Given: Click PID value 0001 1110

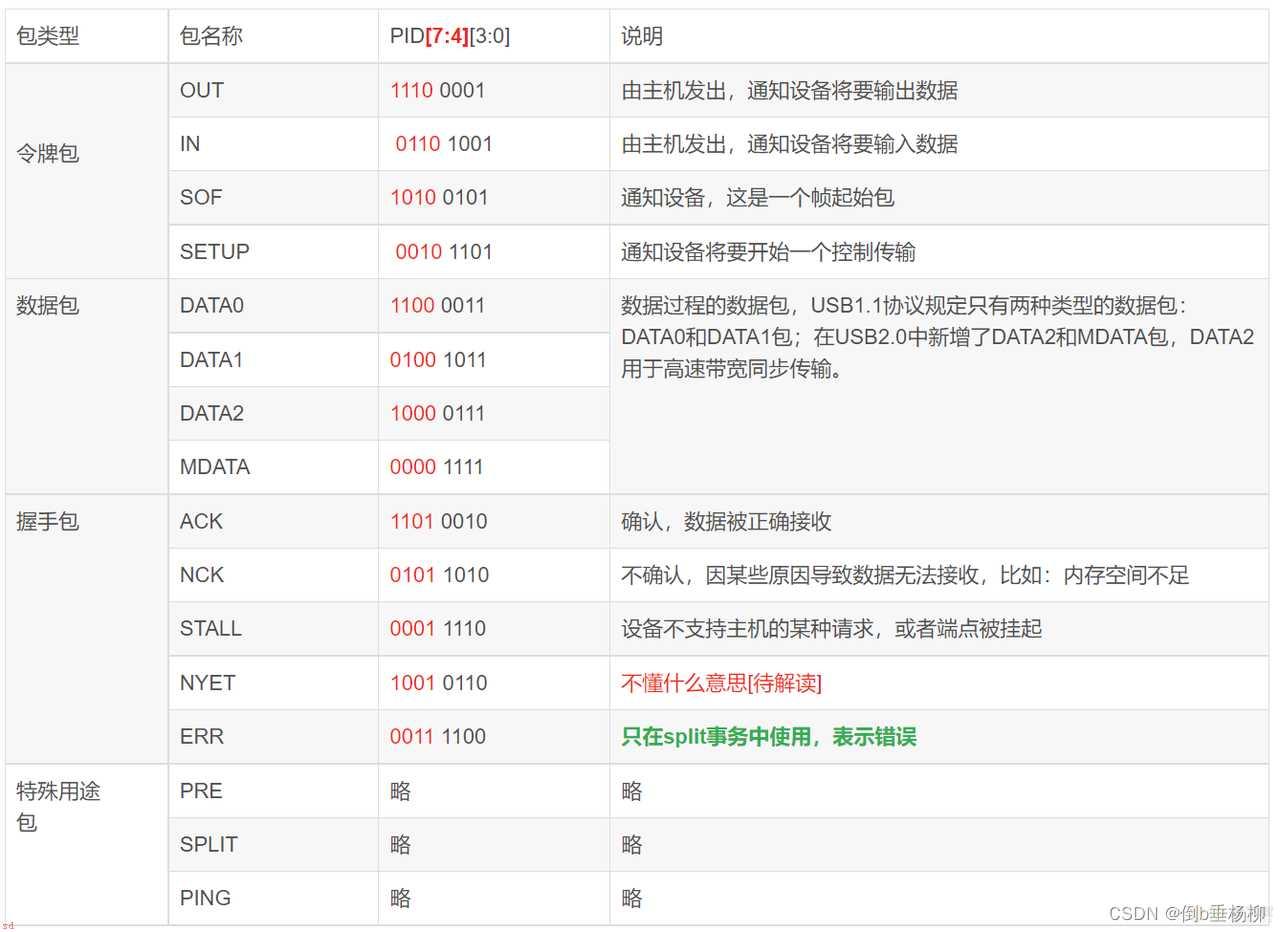Looking at the screenshot, I should coord(438,629).
